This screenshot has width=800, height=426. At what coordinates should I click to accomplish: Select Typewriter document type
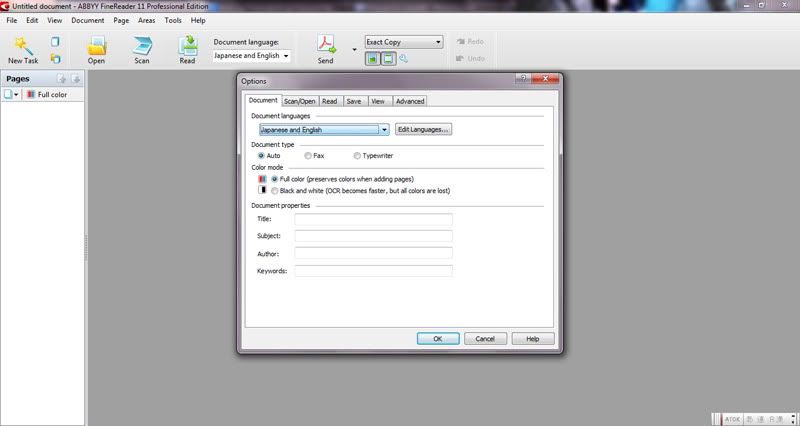point(357,156)
